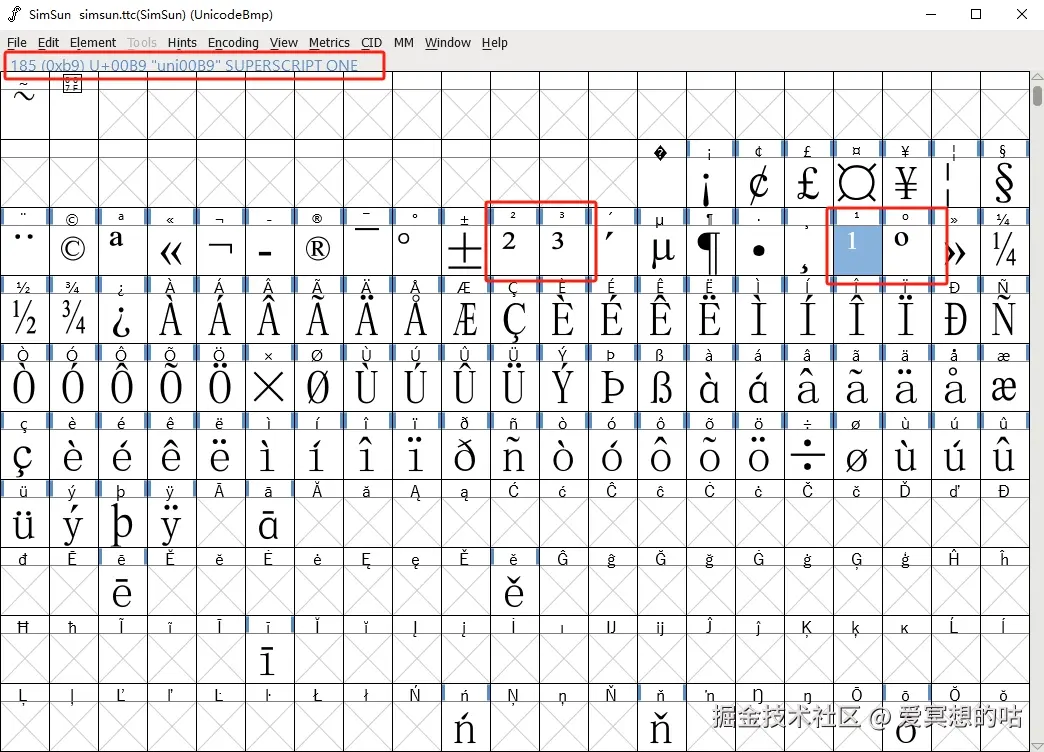Select the plus-minus sign glyph cell
The width and height of the screenshot is (1044, 752).
click(466, 250)
